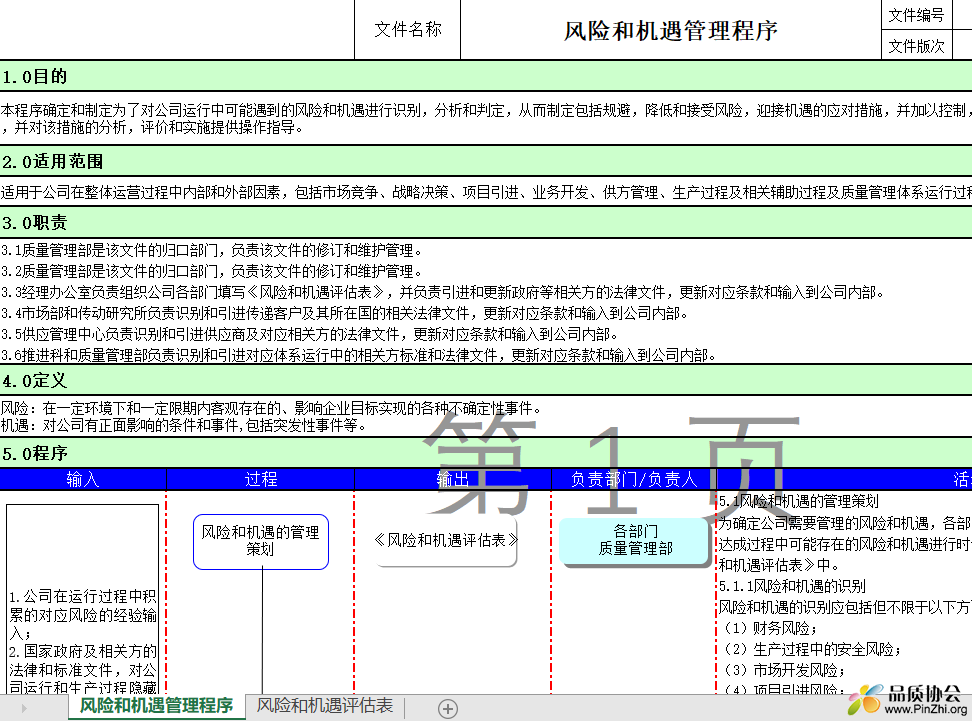Viewport: 972px width, 721px height.
Task: Click the 机遇 definition line
Action: coord(183,425)
